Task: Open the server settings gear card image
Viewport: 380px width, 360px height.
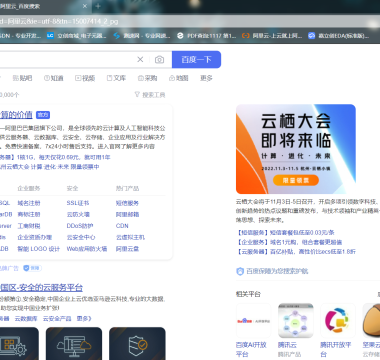Action: click(x=19, y=344)
